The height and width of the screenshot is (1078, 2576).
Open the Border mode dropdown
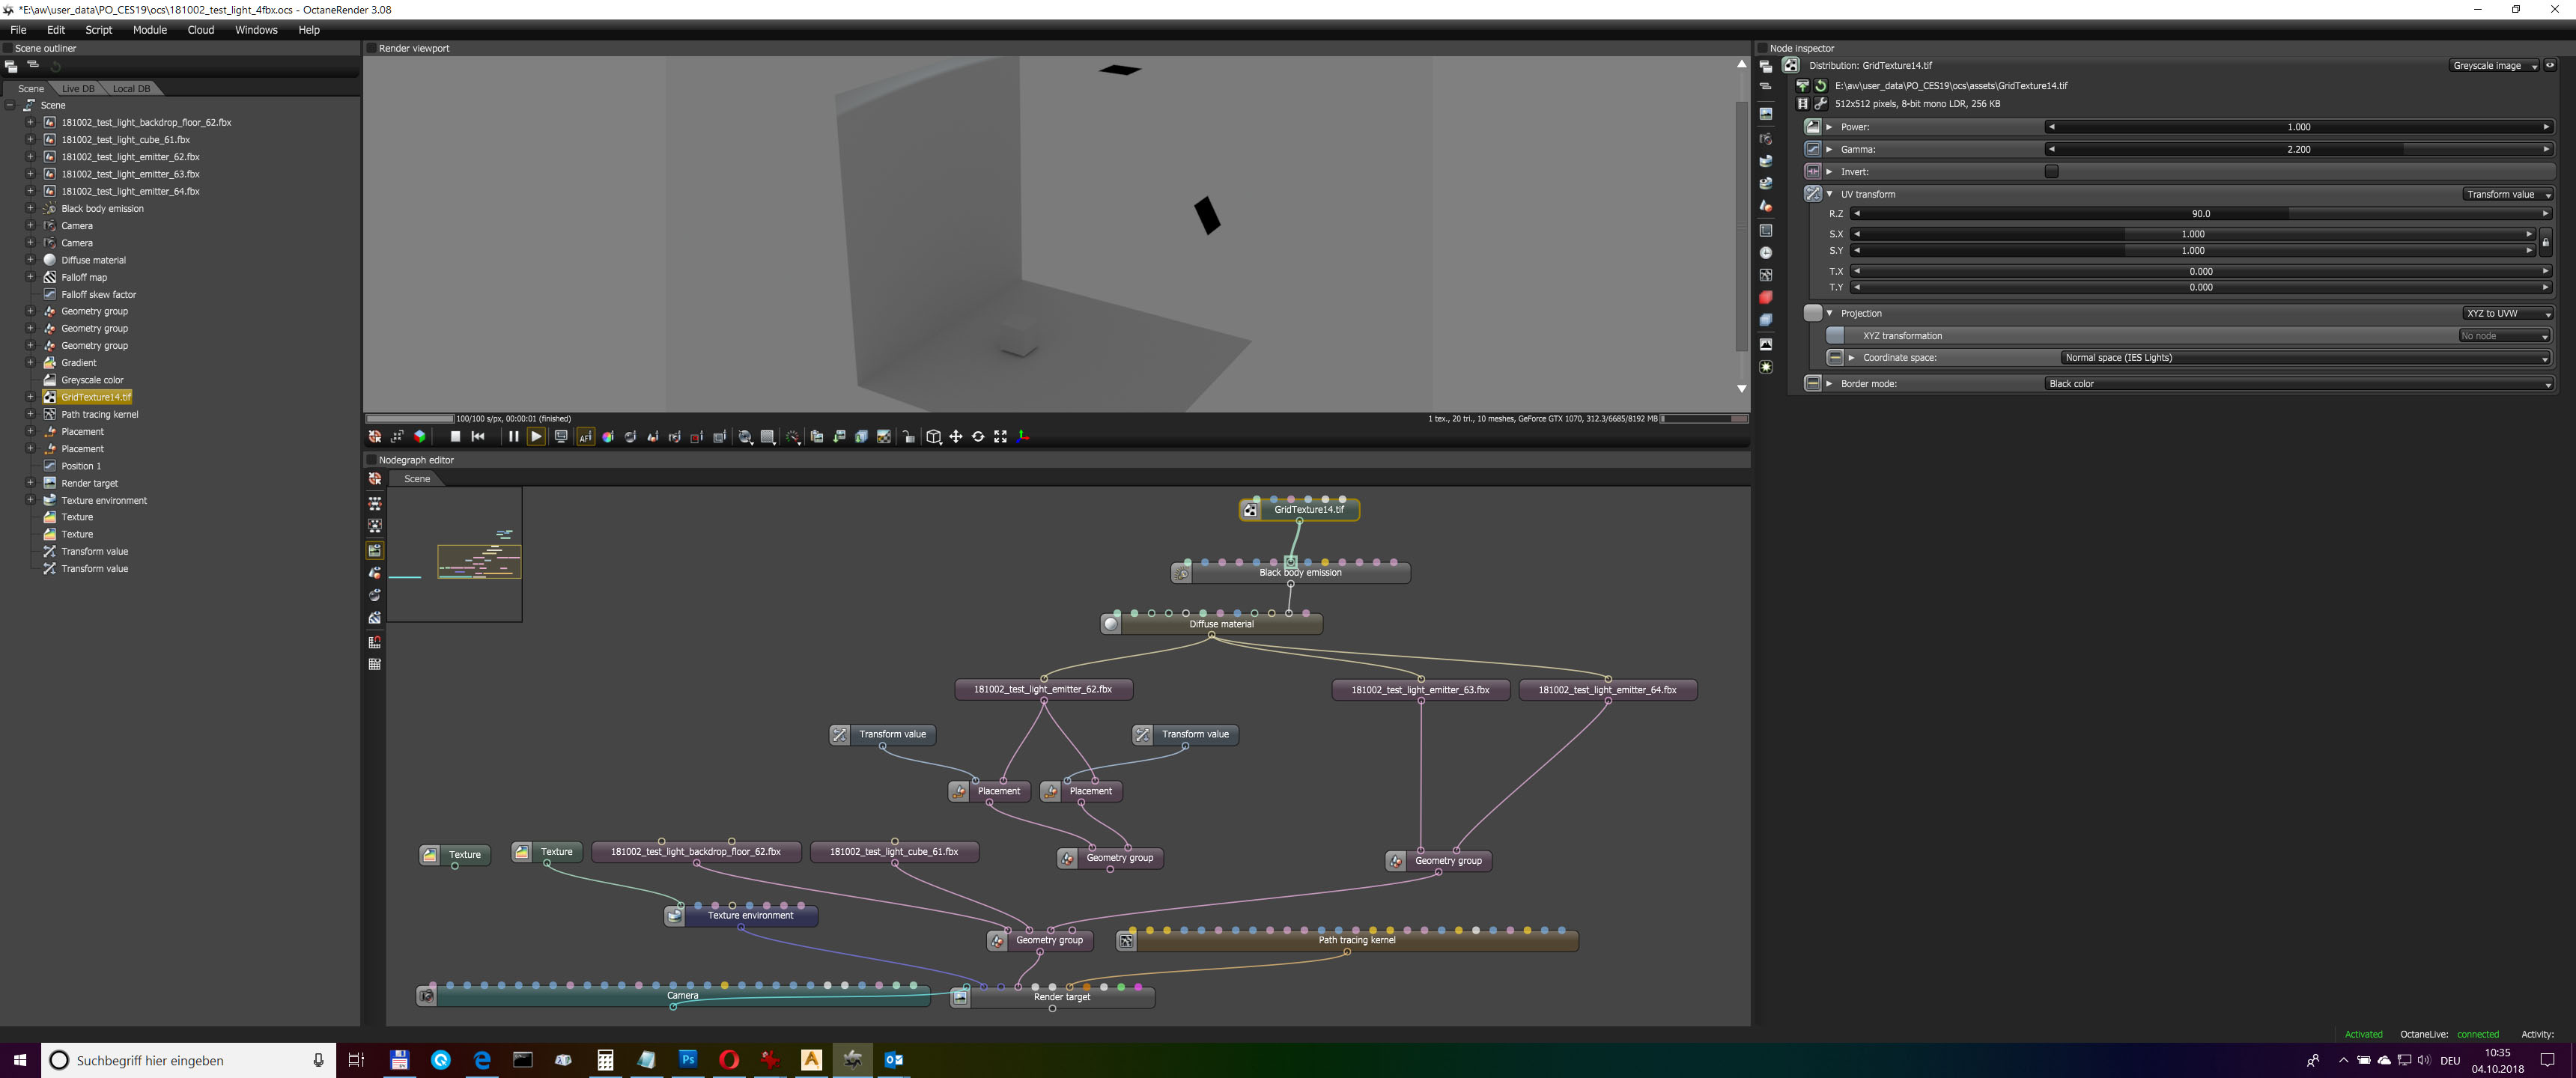[2298, 384]
